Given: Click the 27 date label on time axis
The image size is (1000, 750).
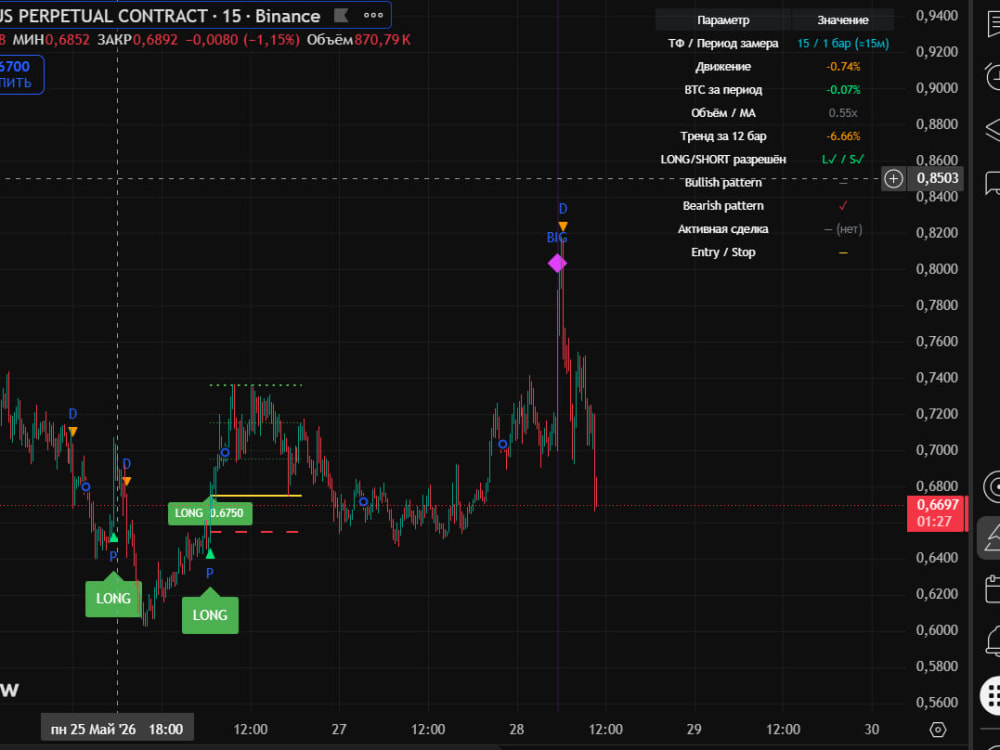Looking at the screenshot, I should point(339,729).
